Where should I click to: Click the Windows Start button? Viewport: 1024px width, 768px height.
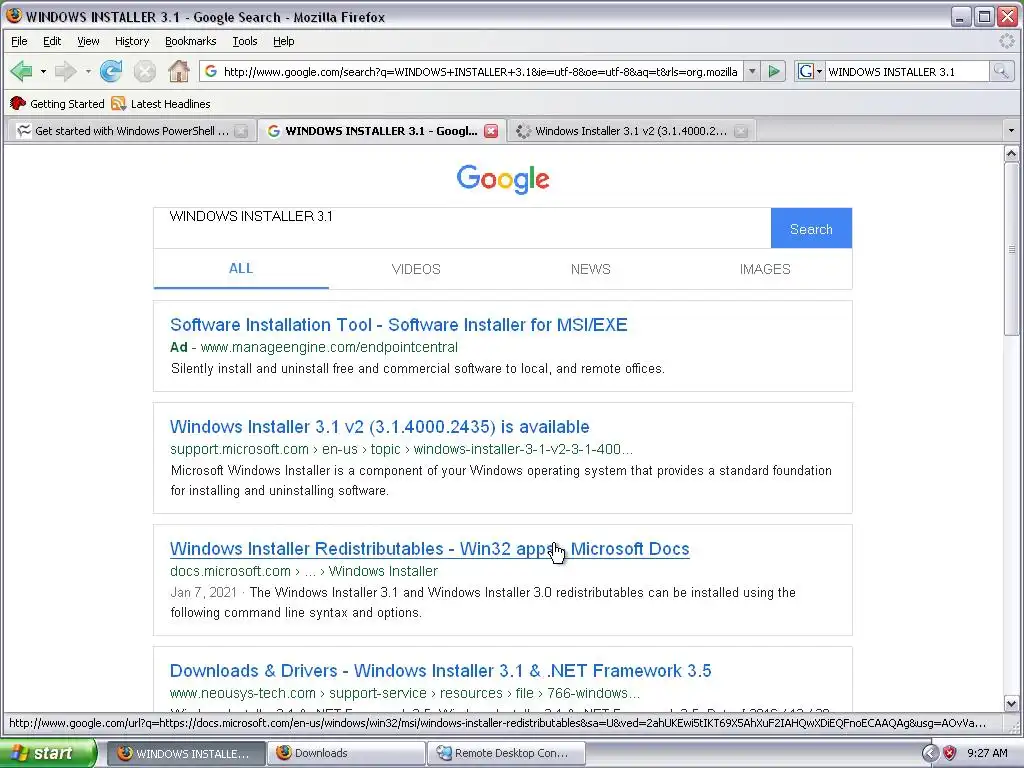pyautogui.click(x=48, y=753)
